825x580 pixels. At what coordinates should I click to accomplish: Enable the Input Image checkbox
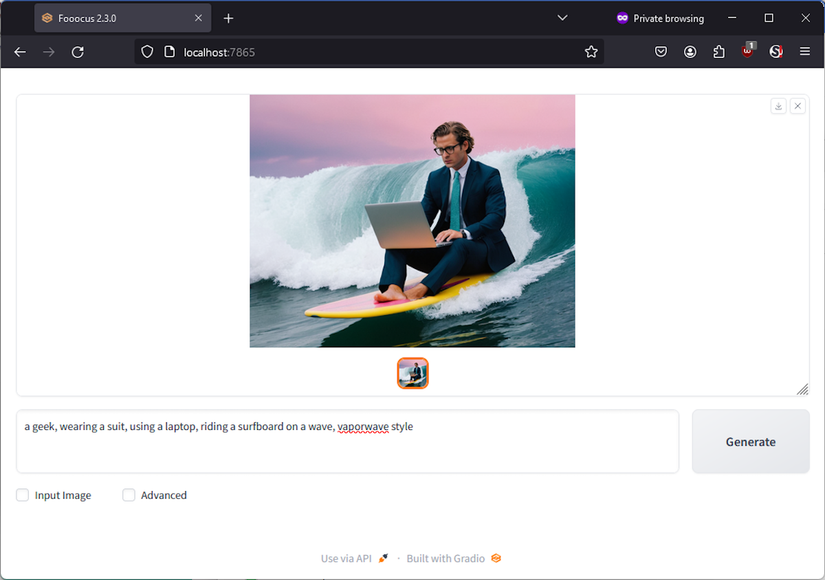pyautogui.click(x=22, y=495)
